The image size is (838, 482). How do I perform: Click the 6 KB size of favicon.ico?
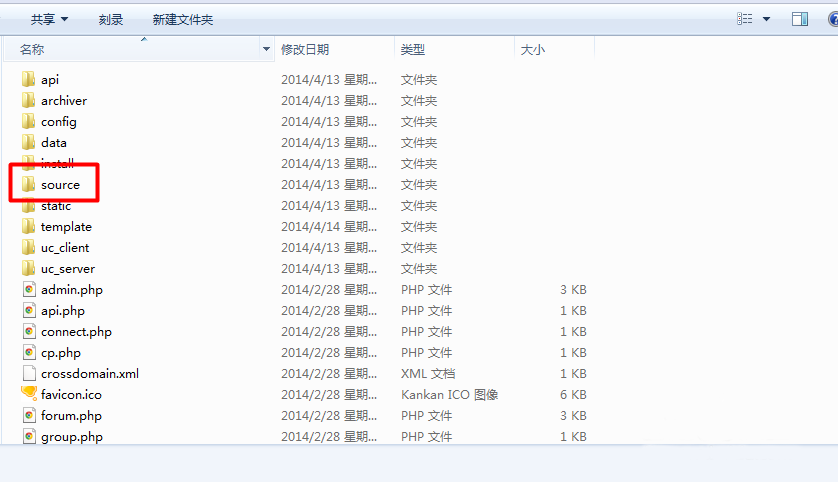(573, 394)
